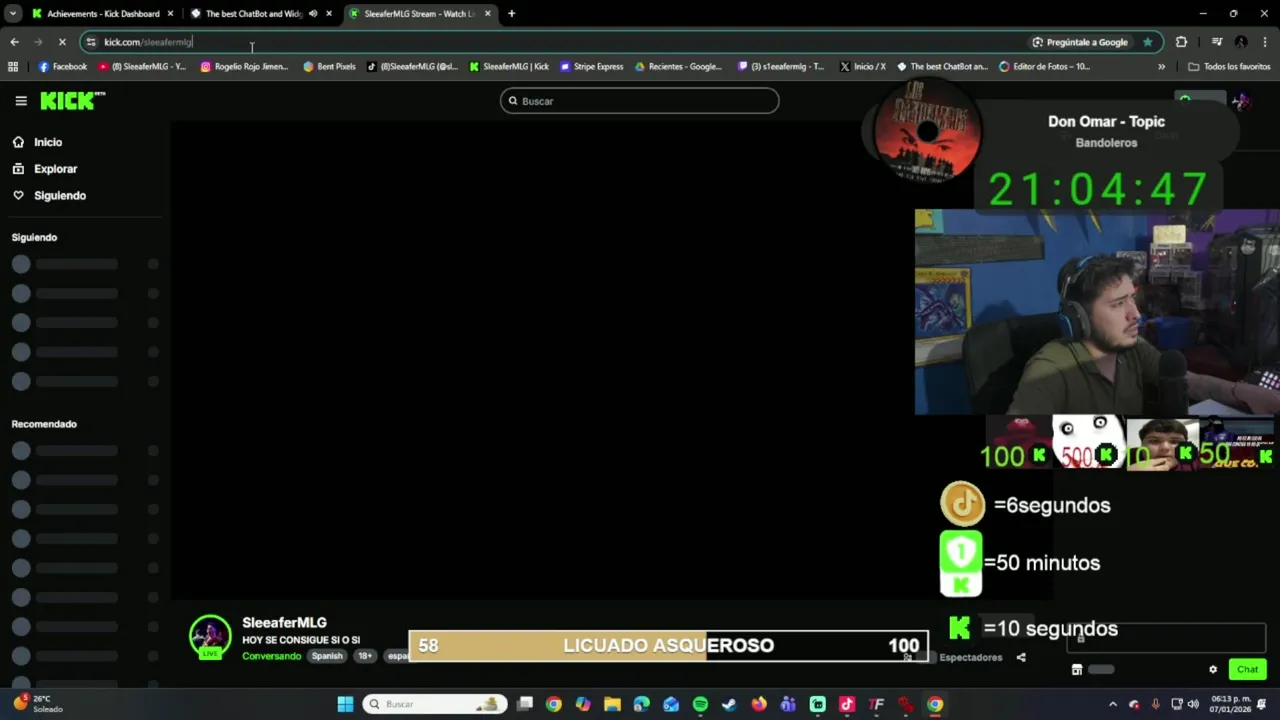The height and width of the screenshot is (720, 1280).
Task: Click the Espectadores viewers label
Action: (x=971, y=657)
